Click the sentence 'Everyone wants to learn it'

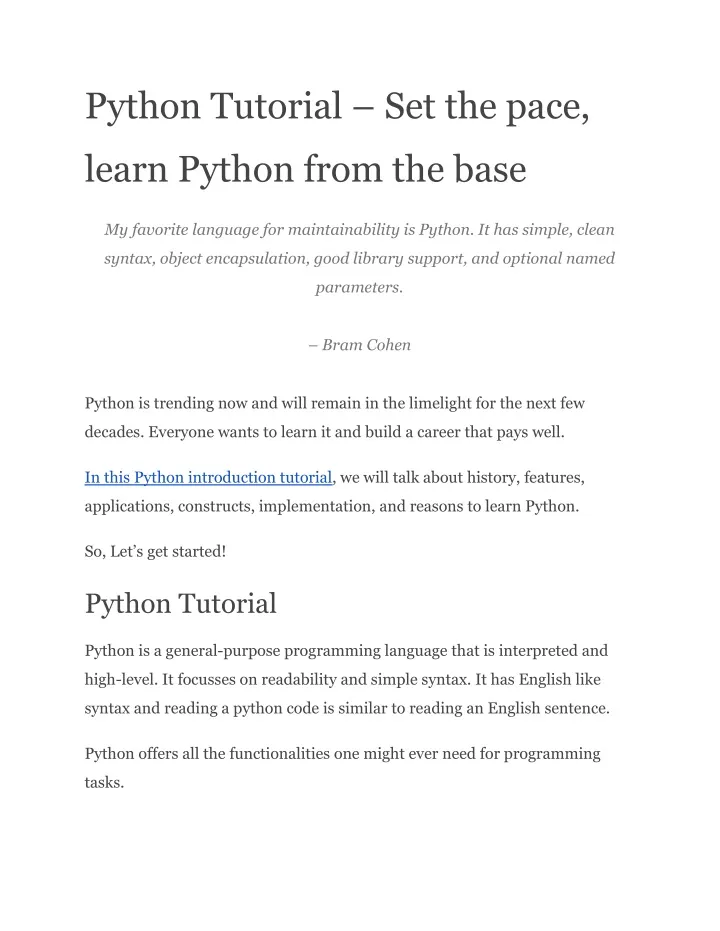356,432
